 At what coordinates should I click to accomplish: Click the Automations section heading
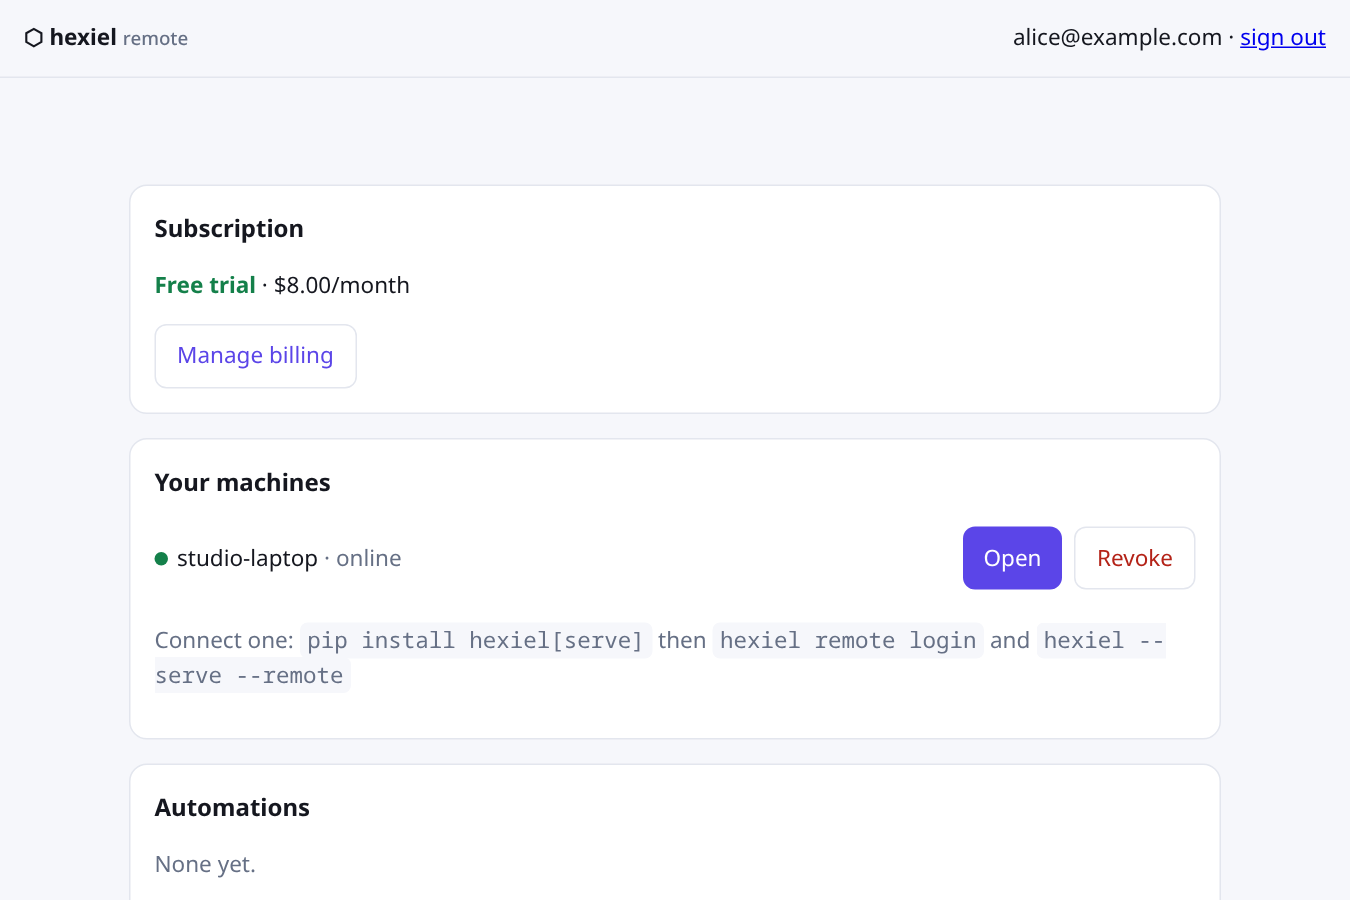click(232, 808)
